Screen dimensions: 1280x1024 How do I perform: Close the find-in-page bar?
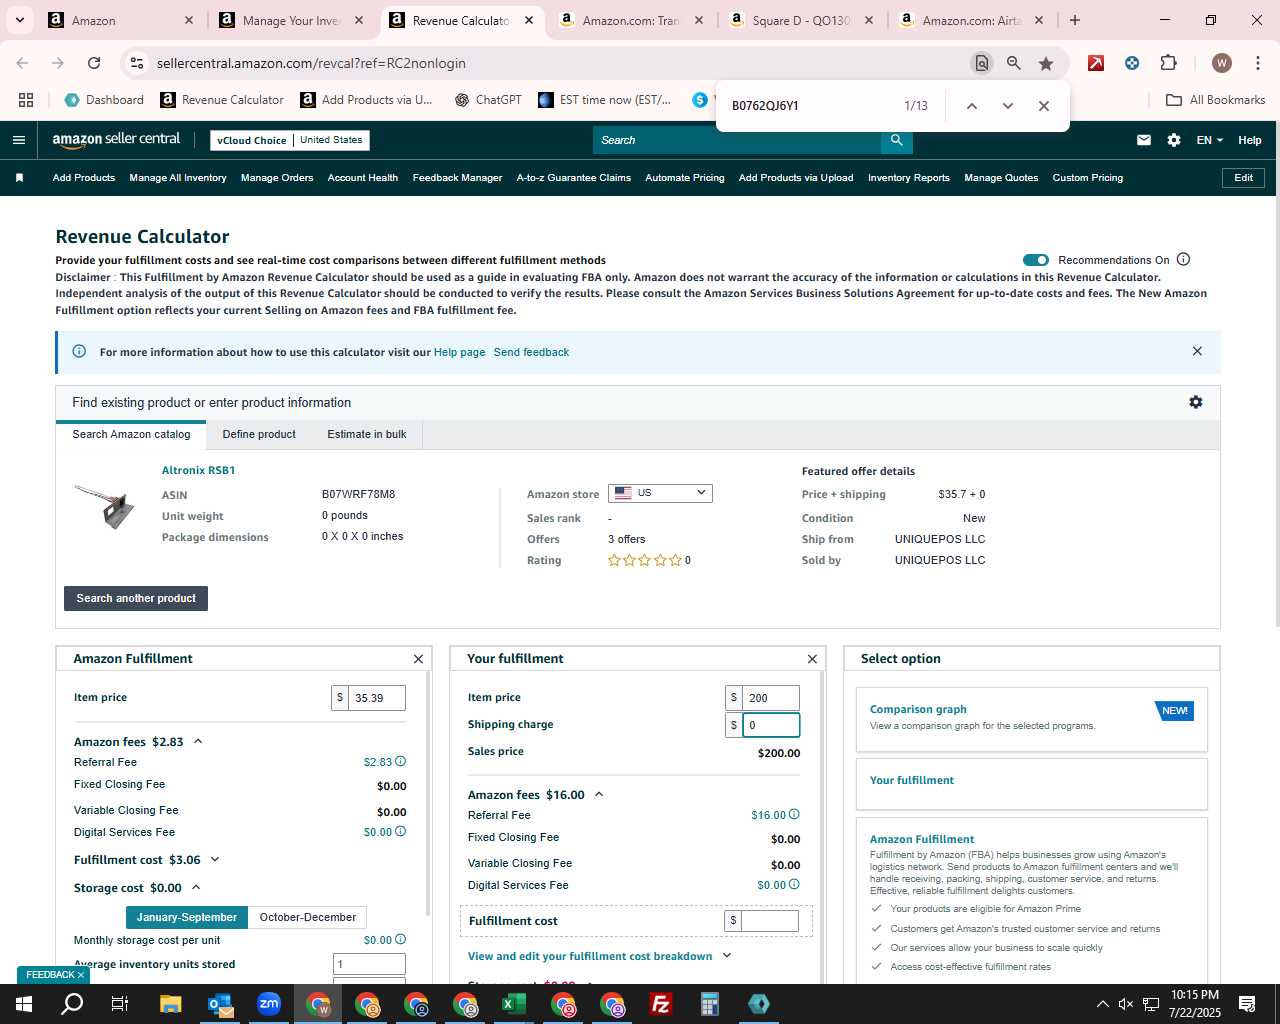1044,106
